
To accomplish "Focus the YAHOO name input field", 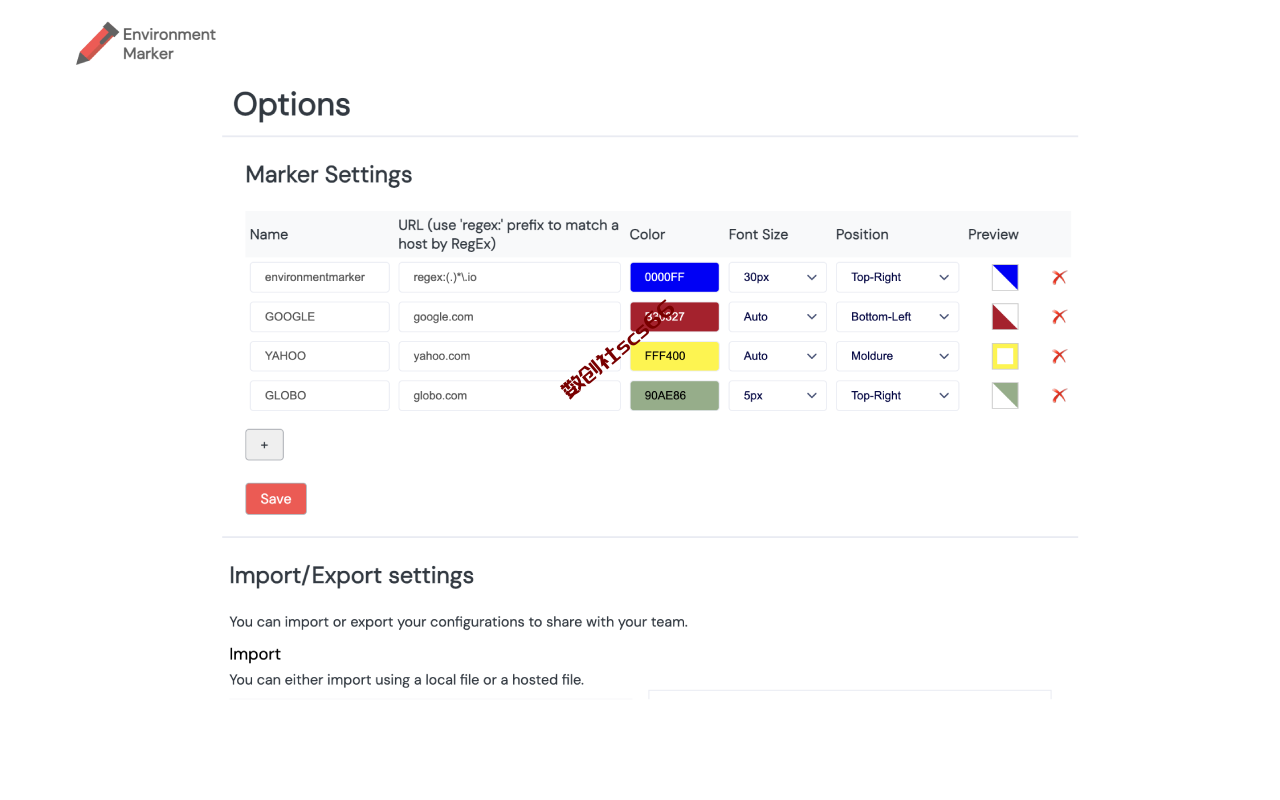I will pos(319,356).
